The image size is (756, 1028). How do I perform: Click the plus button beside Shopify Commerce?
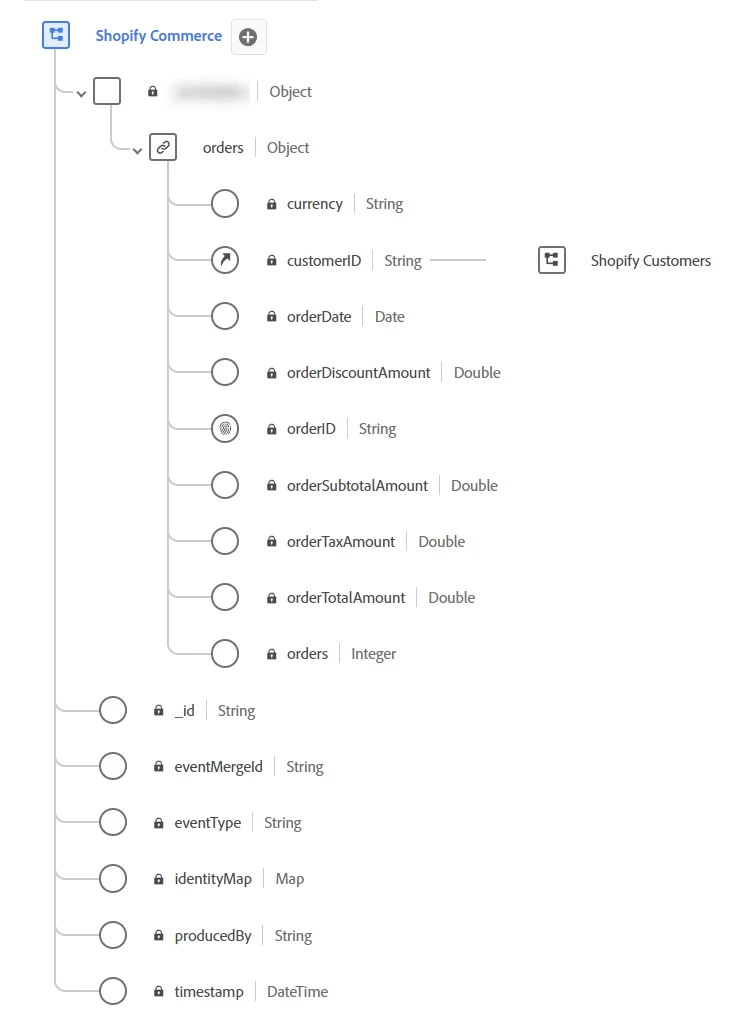click(249, 37)
